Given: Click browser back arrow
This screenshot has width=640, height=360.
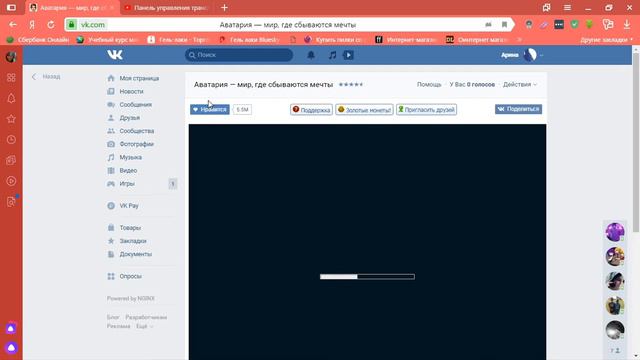Looking at the screenshot, I should [x=13, y=24].
